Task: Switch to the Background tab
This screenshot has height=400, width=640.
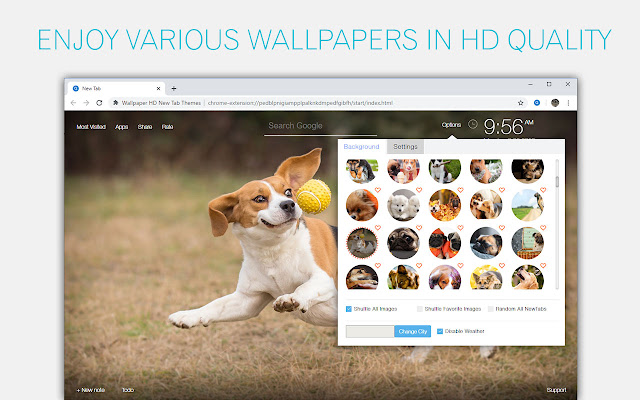Action: click(361, 147)
